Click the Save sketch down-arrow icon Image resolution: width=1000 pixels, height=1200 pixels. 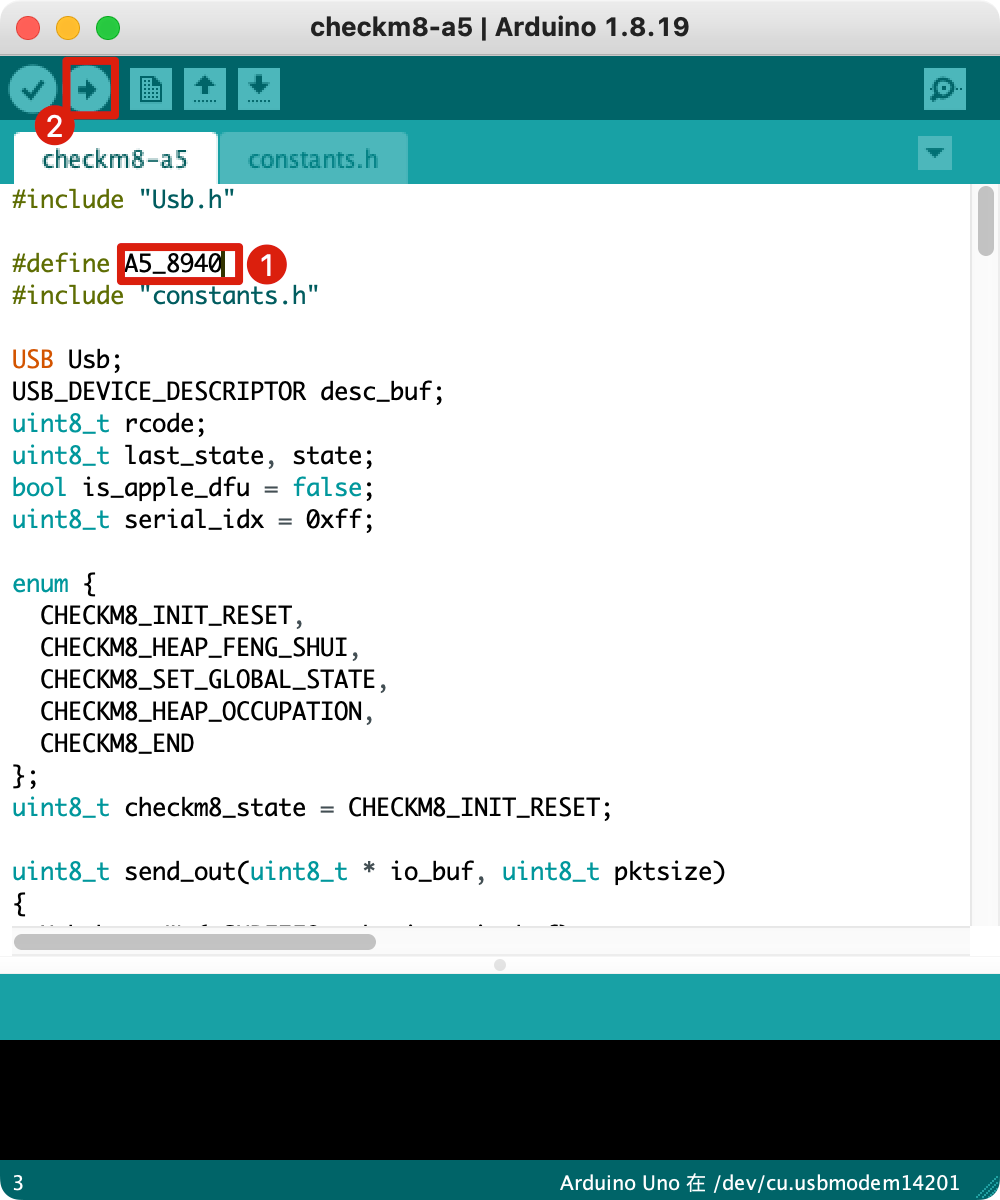pos(259,90)
